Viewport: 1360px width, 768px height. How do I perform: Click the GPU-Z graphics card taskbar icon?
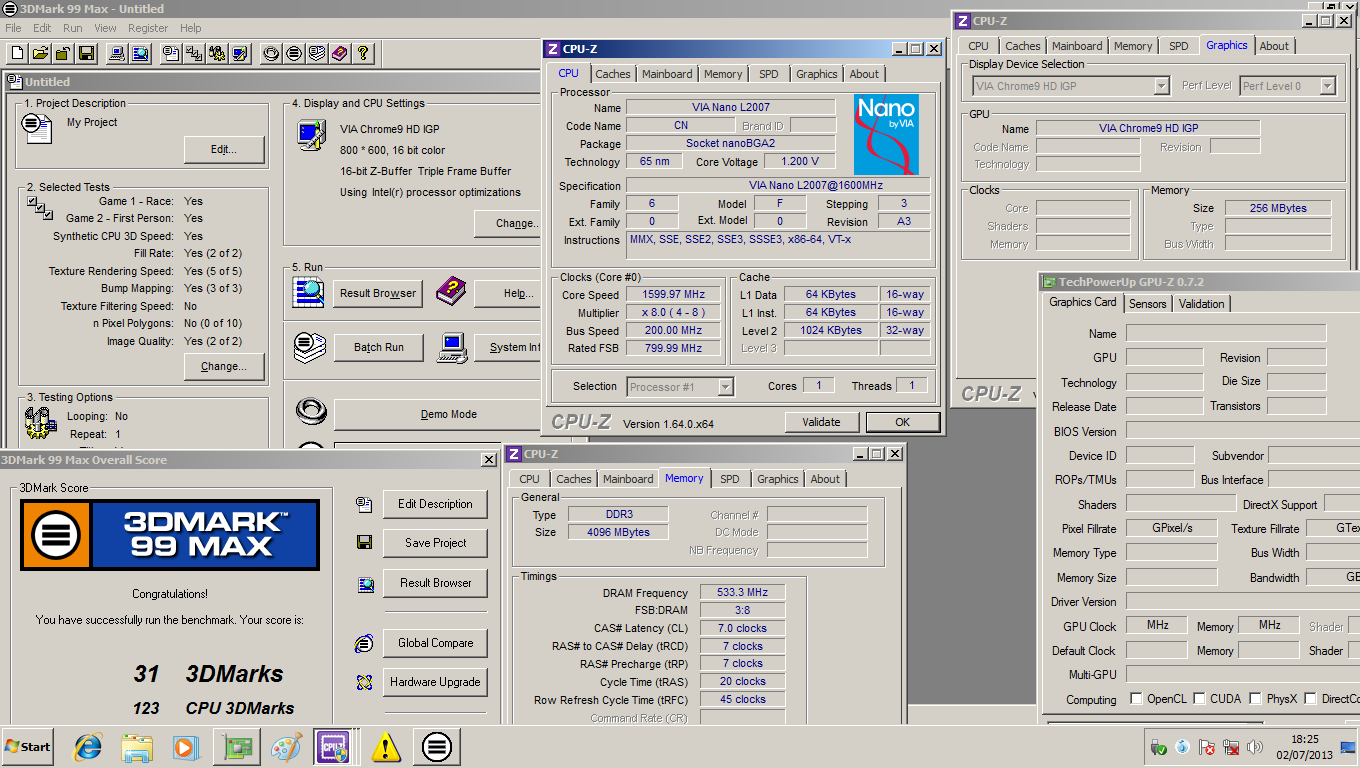pyautogui.click(x=238, y=747)
